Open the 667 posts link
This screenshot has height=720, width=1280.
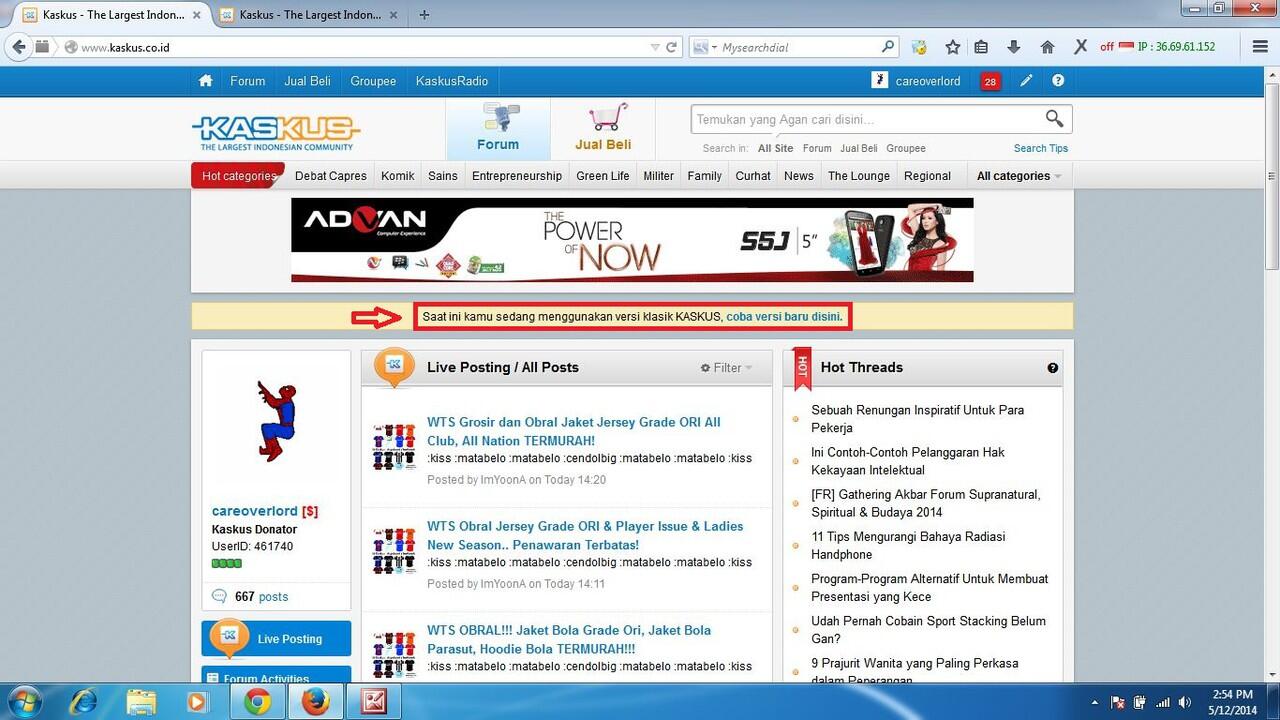(x=261, y=597)
